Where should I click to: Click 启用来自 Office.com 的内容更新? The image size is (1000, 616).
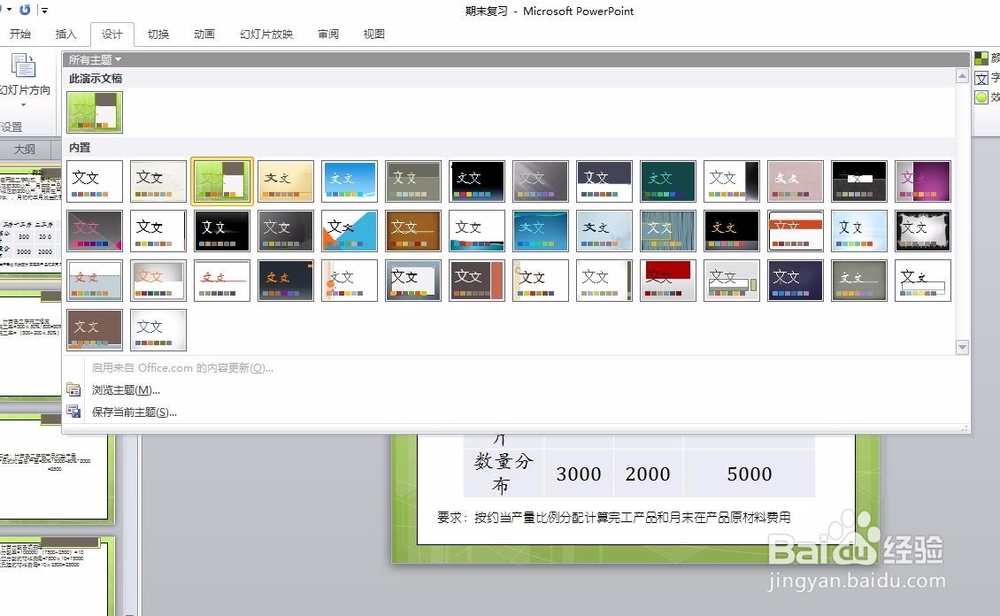coord(185,368)
